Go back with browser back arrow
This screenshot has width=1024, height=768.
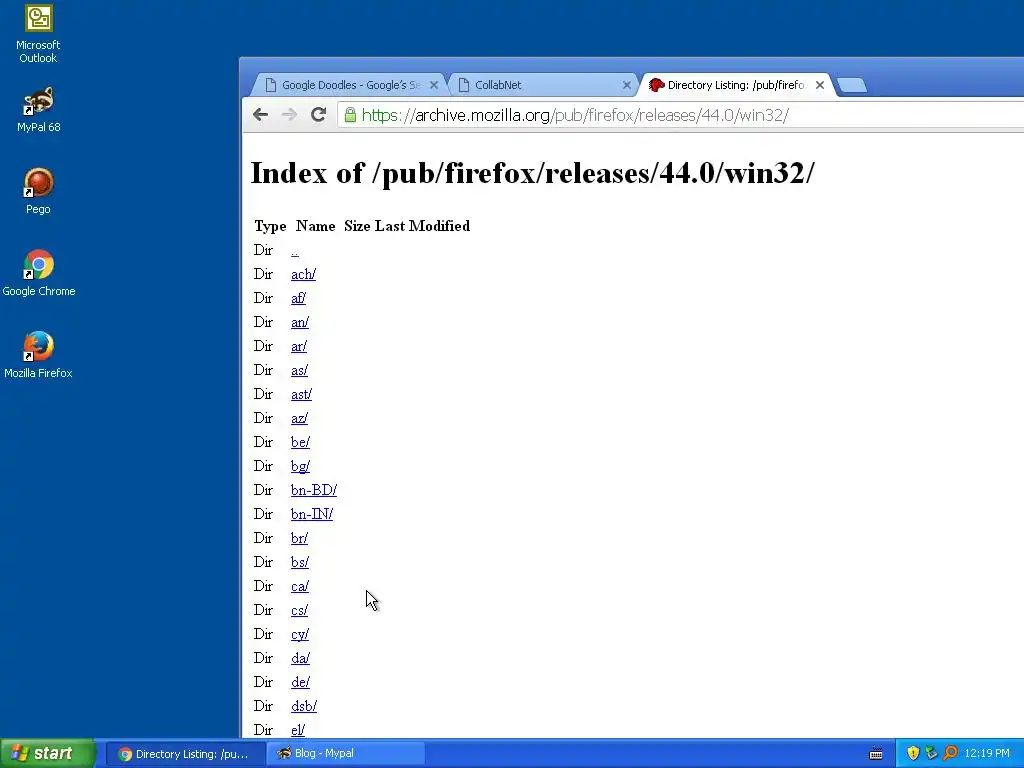(261, 115)
